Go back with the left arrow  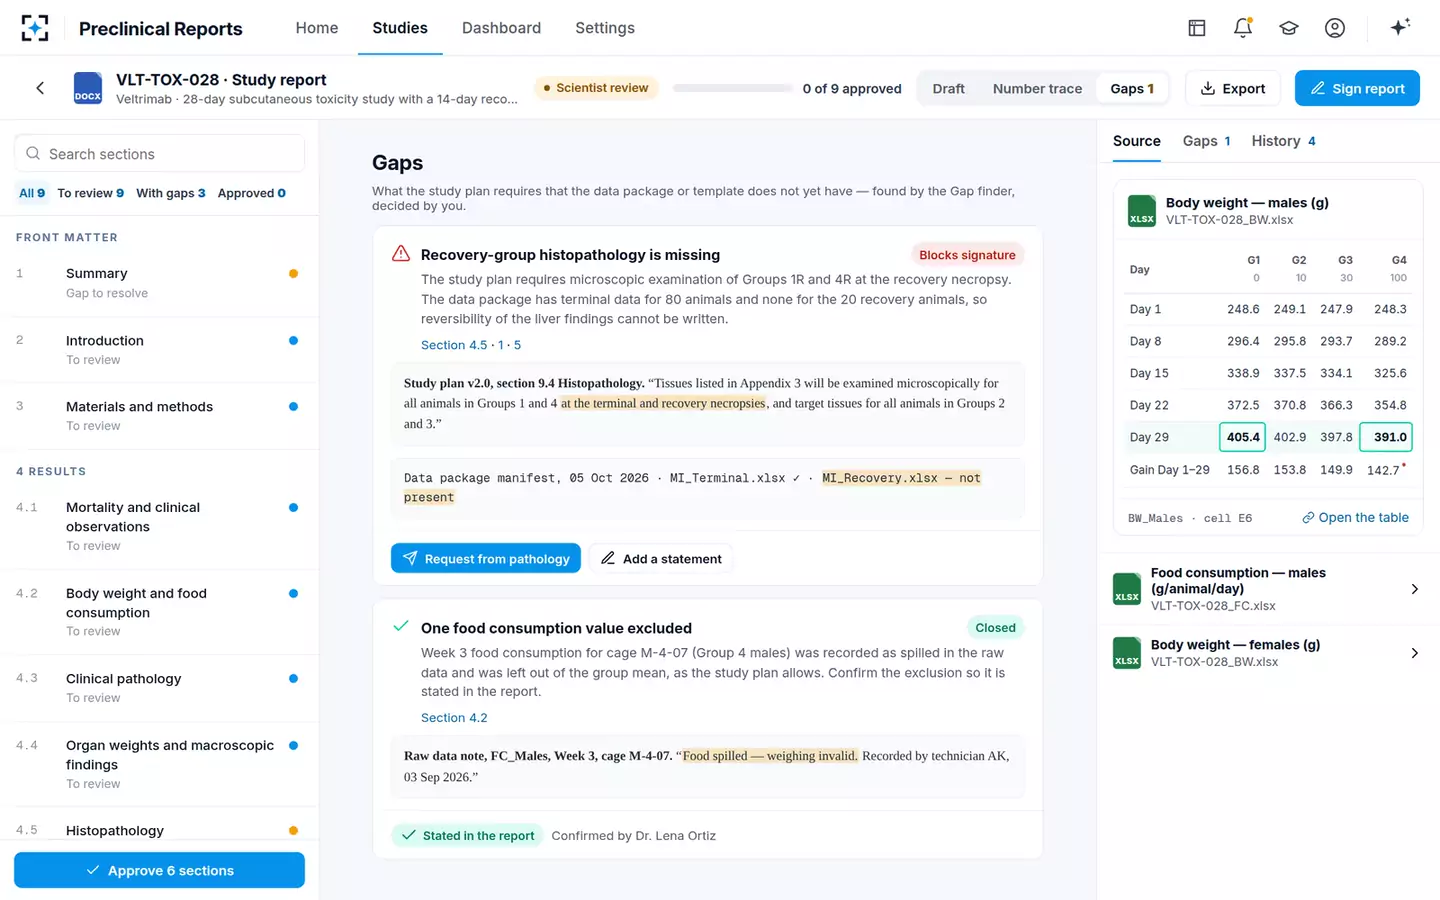click(x=40, y=88)
